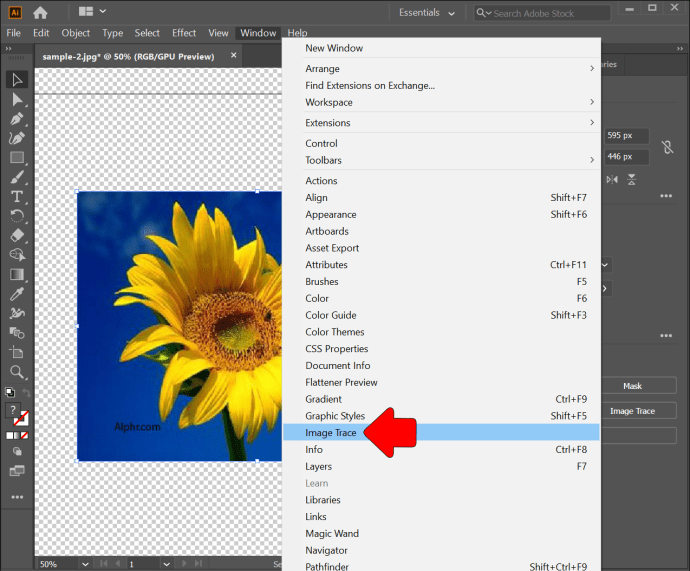Click the Search Adobe Stock field
This screenshot has height=571, width=690.
click(x=549, y=13)
